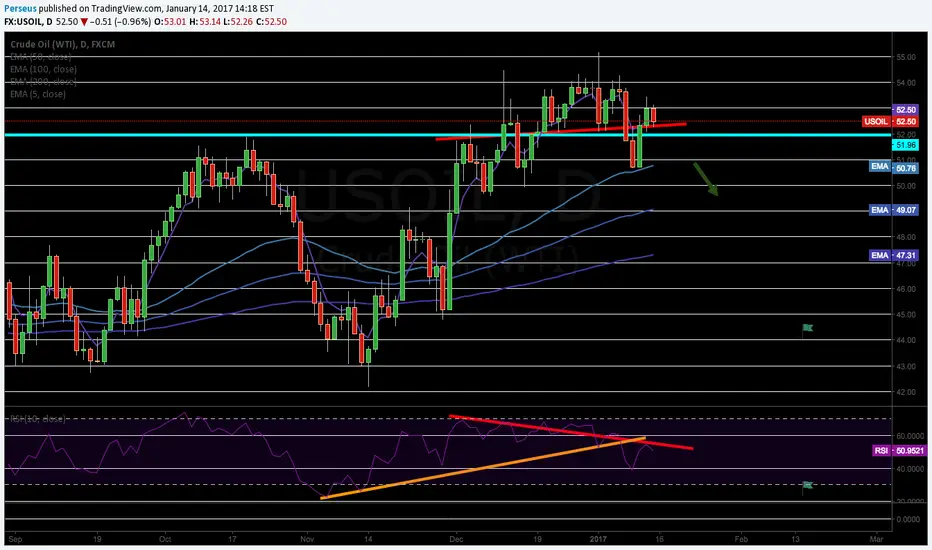Click the 44.00 price axis label

pyautogui.click(x=906, y=340)
